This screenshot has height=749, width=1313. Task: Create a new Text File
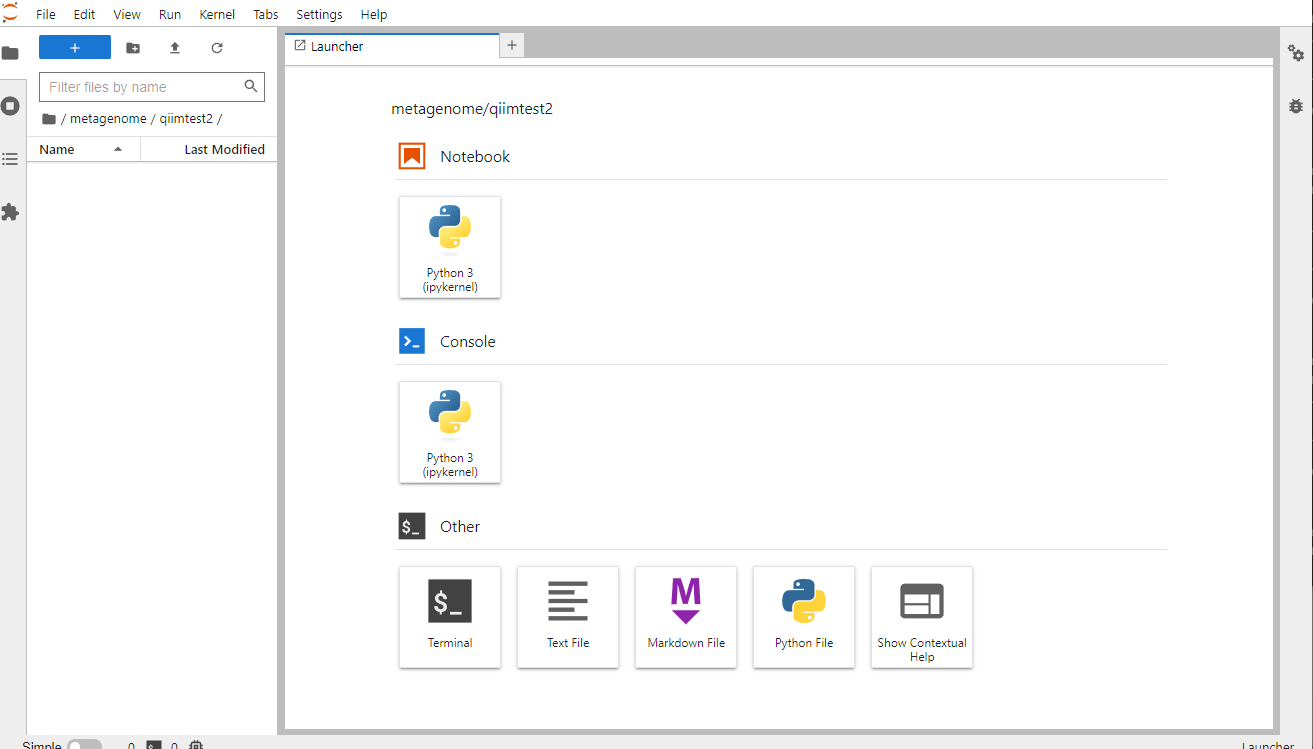[x=568, y=617]
